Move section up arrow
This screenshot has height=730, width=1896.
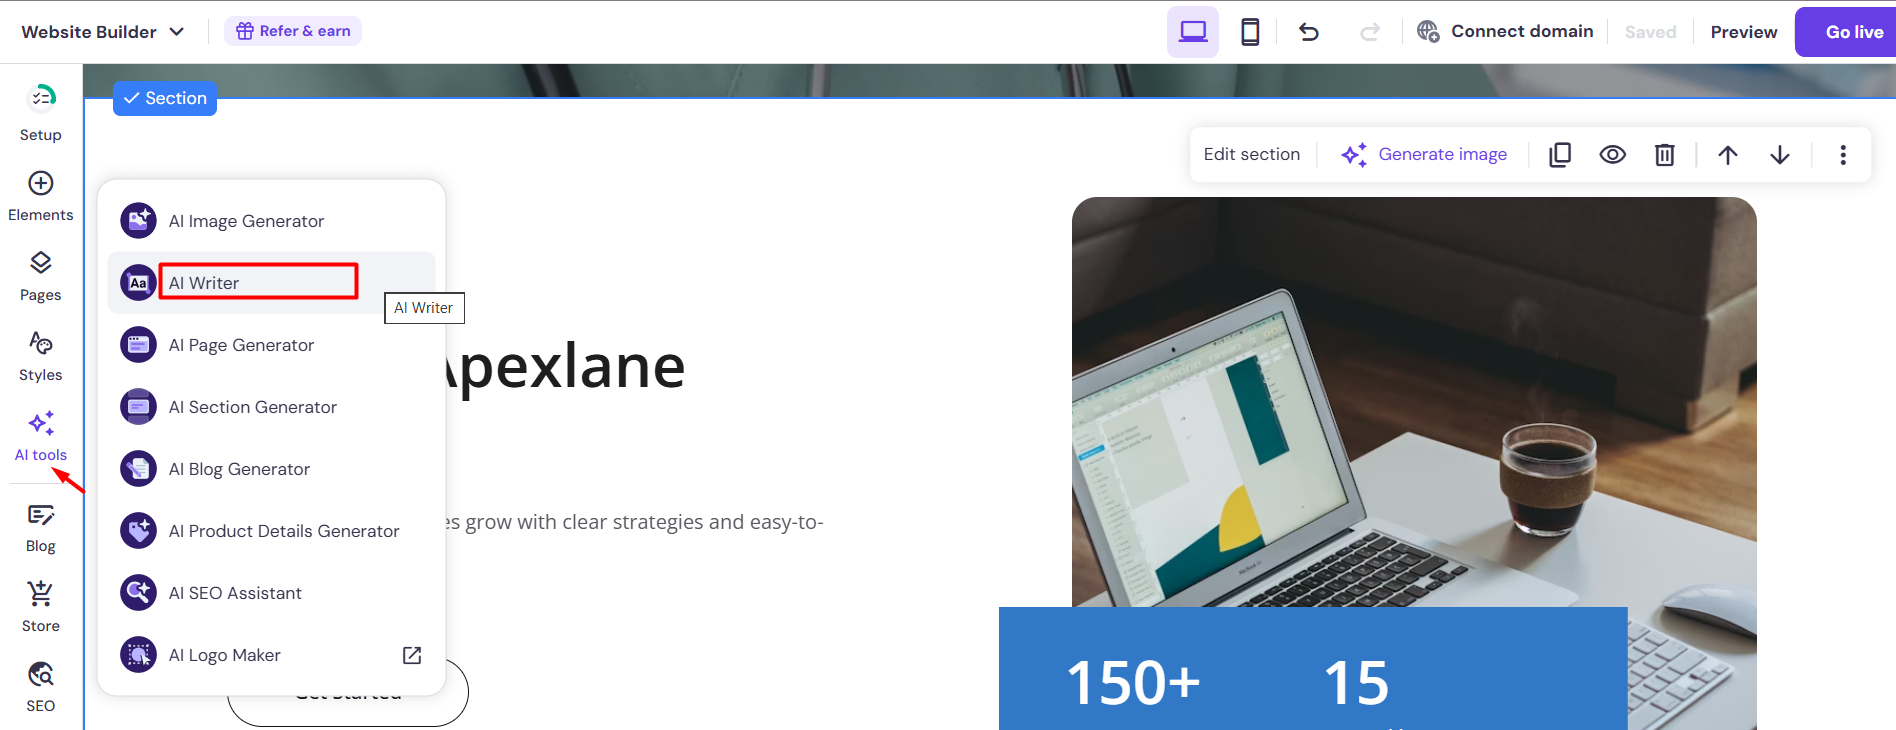1728,155
